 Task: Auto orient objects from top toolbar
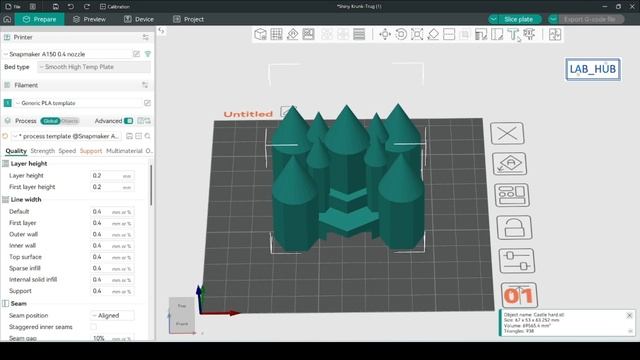pyautogui.click(x=292, y=34)
